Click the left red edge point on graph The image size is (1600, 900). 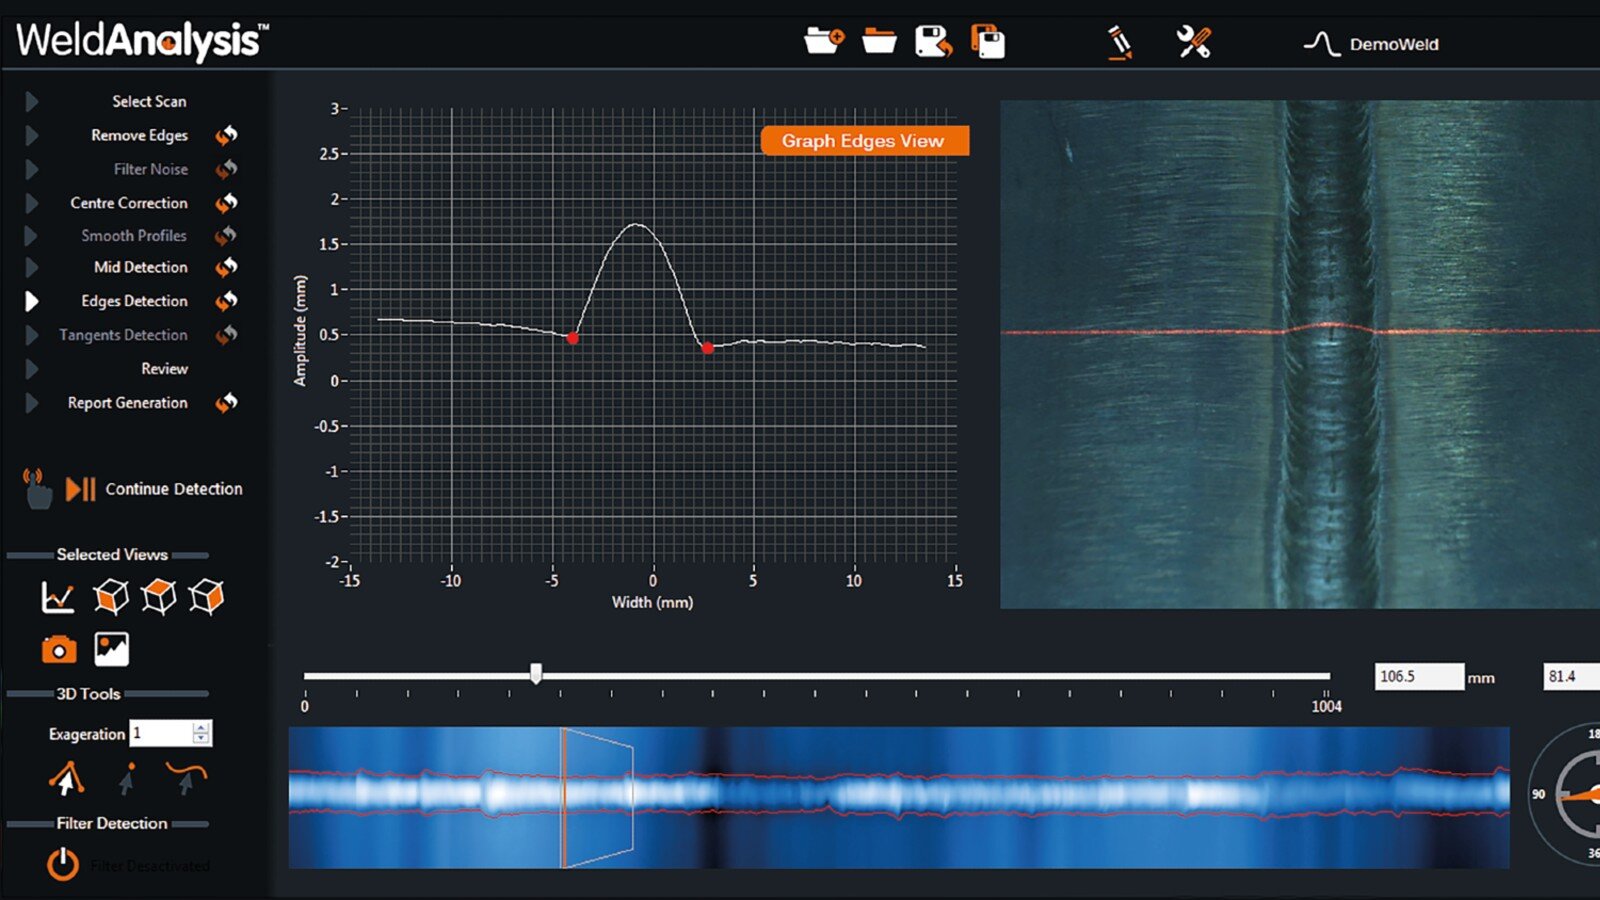[x=572, y=339]
